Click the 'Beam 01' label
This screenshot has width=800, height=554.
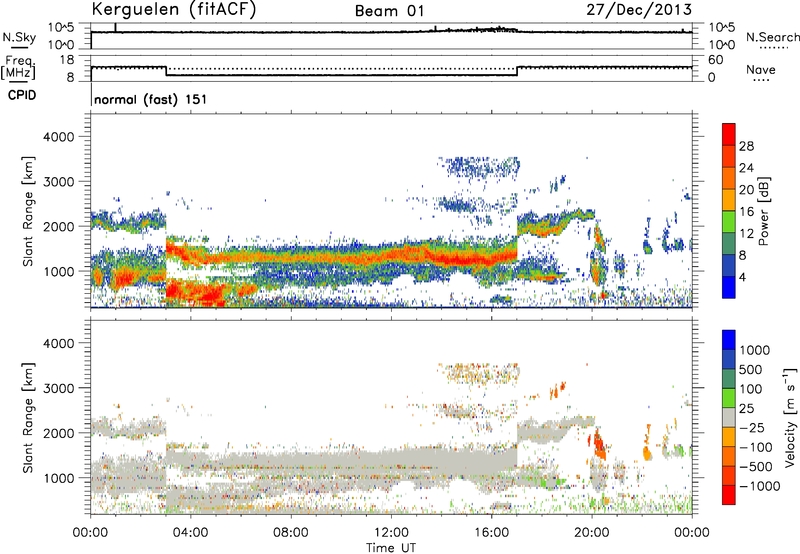pyautogui.click(x=389, y=11)
